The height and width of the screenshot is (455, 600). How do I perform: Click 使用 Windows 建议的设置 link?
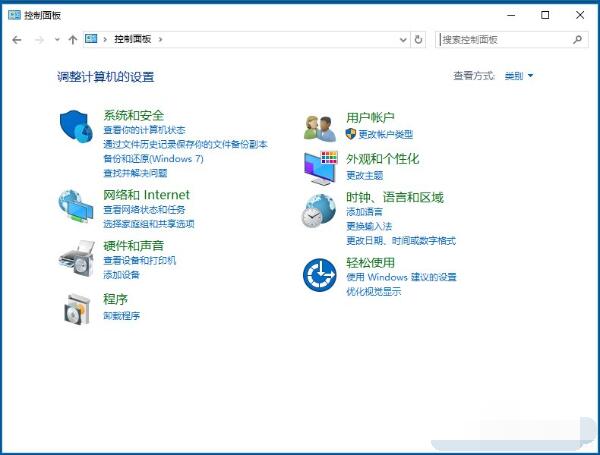(x=401, y=277)
